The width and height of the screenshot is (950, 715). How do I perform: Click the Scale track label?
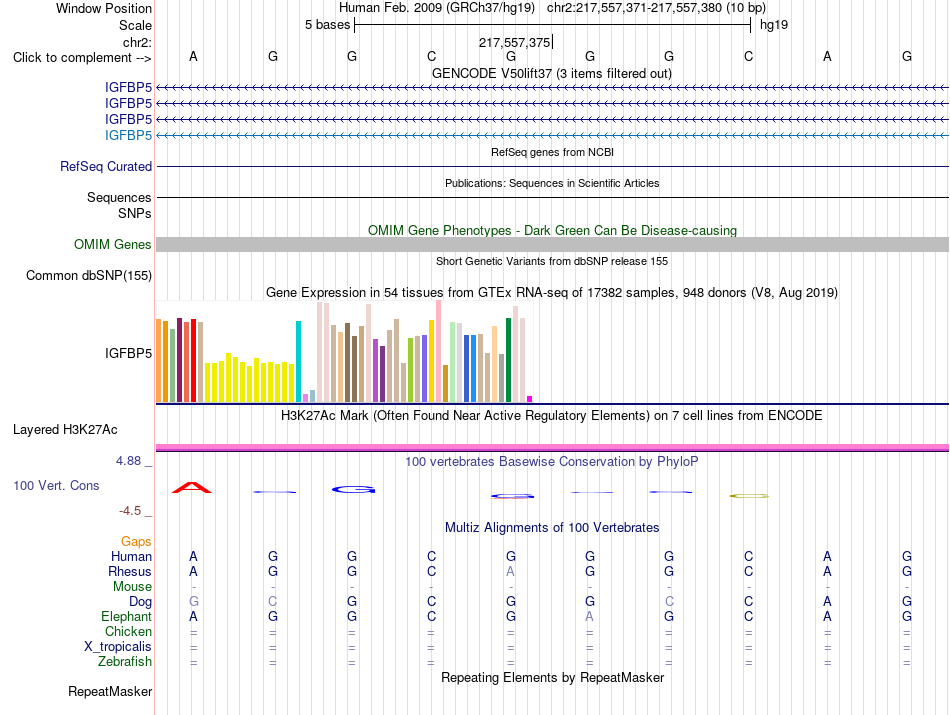point(135,25)
